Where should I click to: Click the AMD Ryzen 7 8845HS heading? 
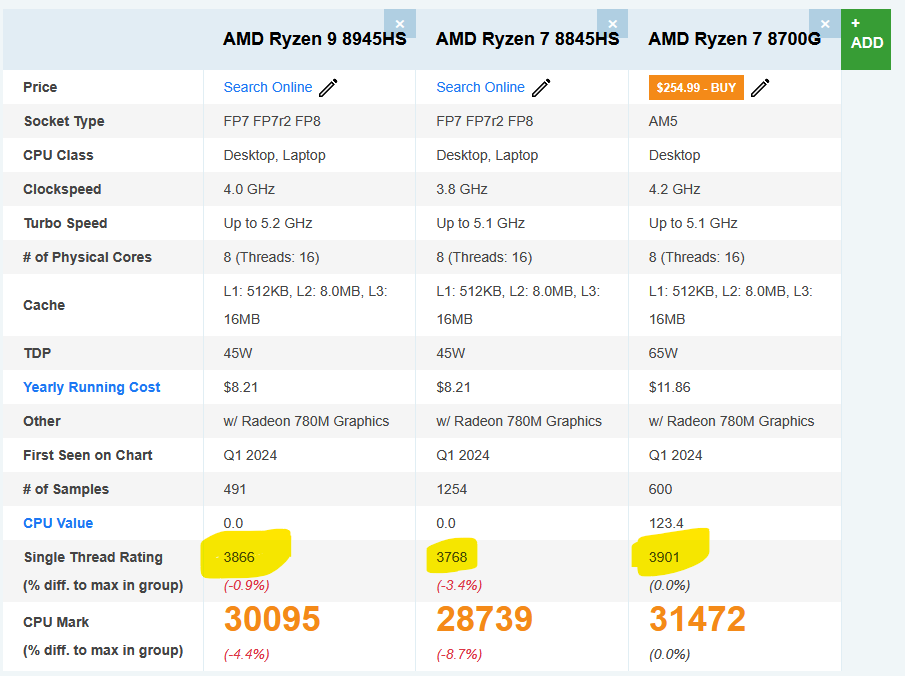coord(528,39)
